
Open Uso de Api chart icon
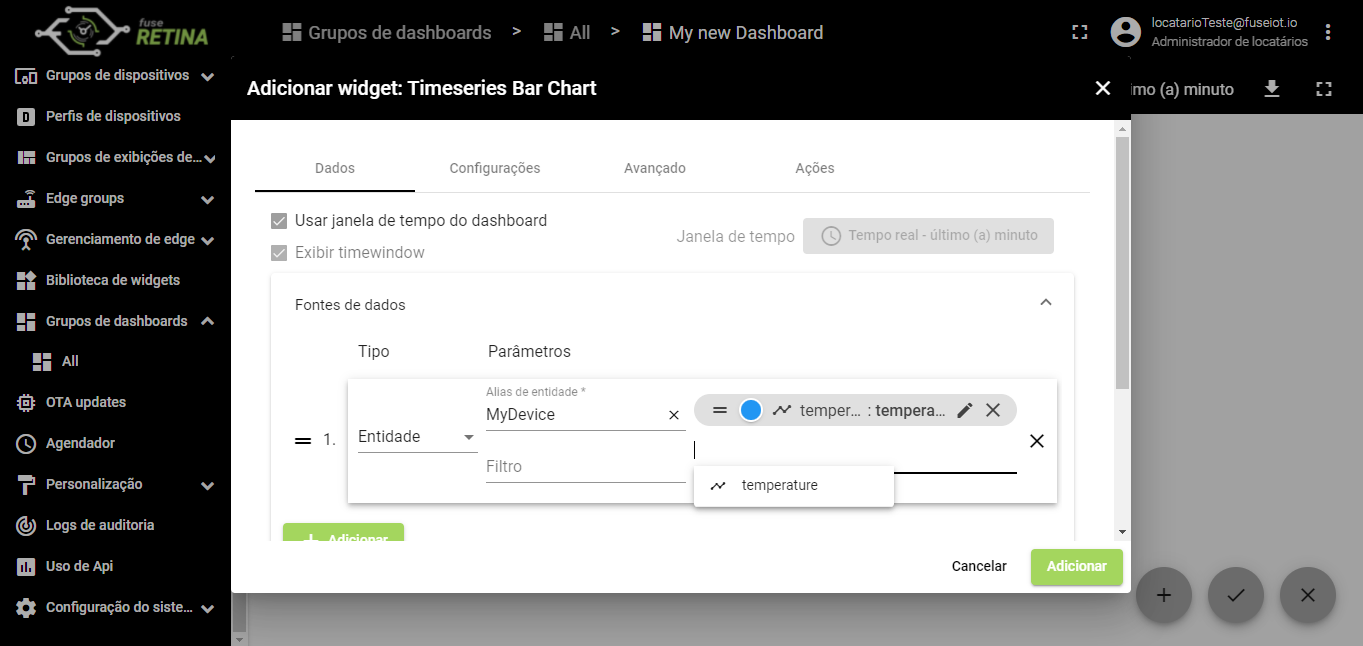point(26,566)
